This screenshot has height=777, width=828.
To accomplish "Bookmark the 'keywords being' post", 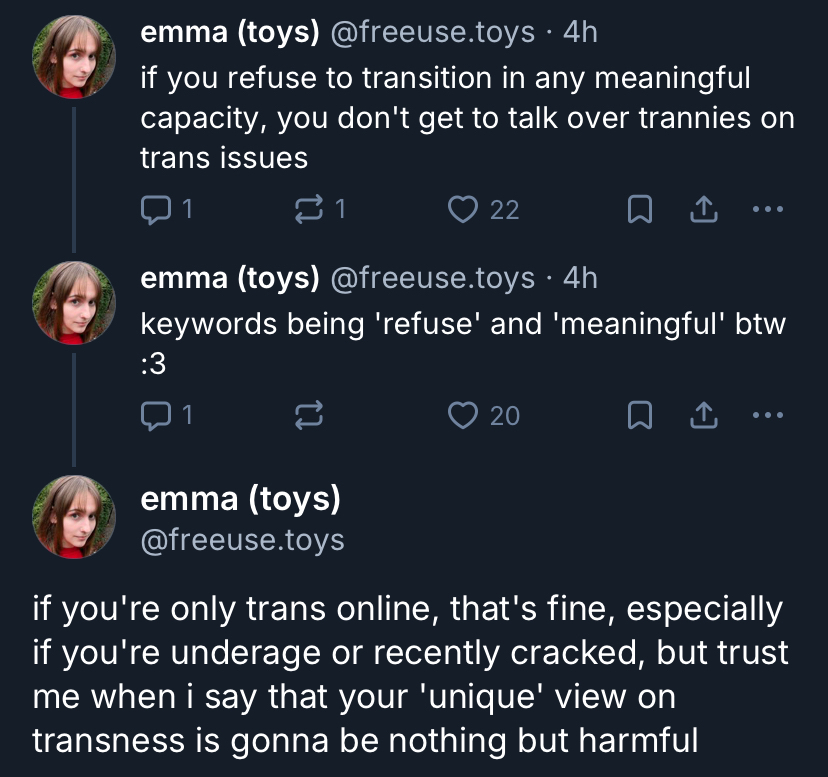I will tap(640, 414).
